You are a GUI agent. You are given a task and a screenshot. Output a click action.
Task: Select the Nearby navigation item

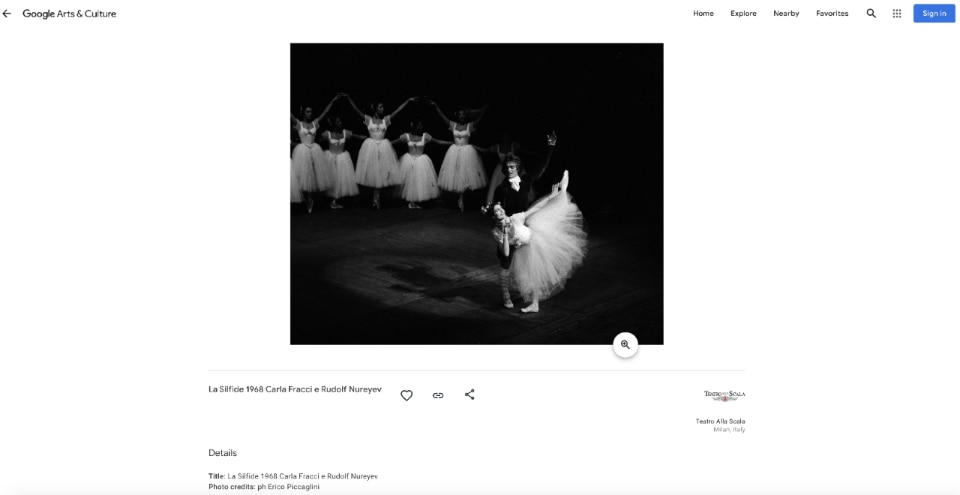[786, 13]
